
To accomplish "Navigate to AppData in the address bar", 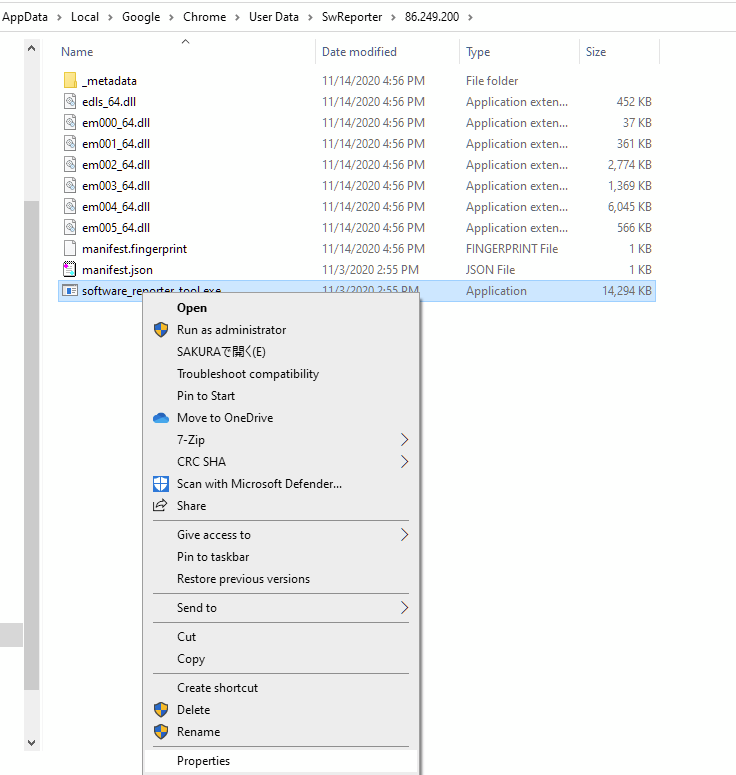I will (x=25, y=17).
